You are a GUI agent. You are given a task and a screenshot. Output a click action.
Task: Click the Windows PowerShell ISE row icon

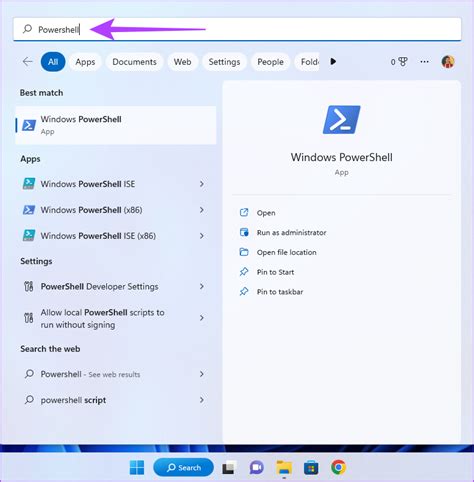coord(29,184)
